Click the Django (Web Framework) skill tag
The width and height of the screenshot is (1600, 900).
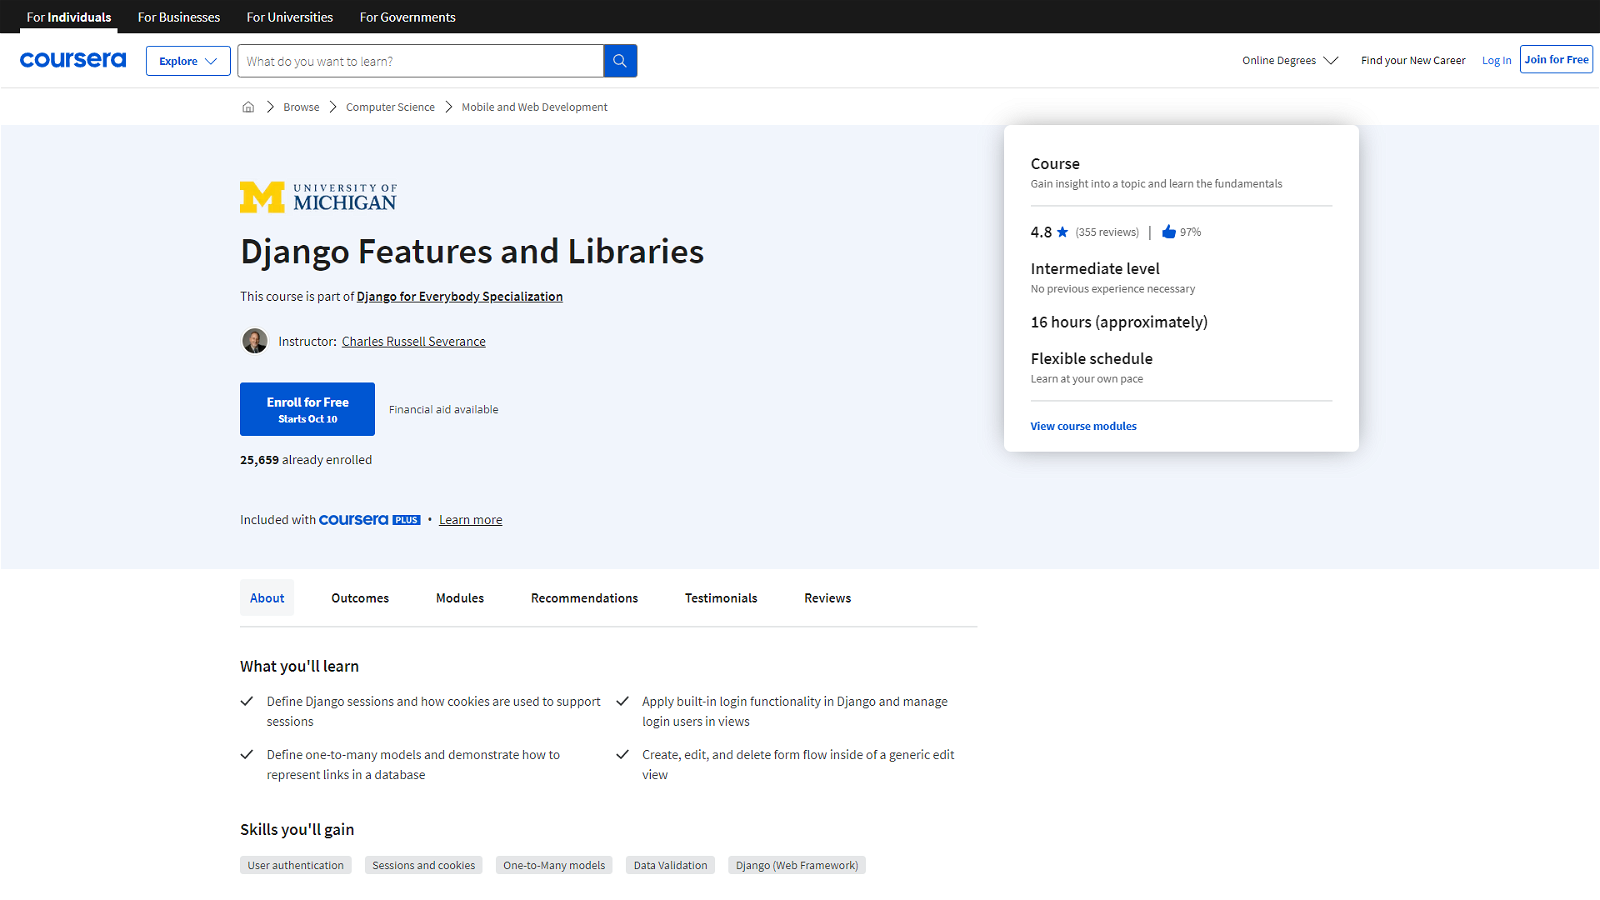click(x=797, y=865)
